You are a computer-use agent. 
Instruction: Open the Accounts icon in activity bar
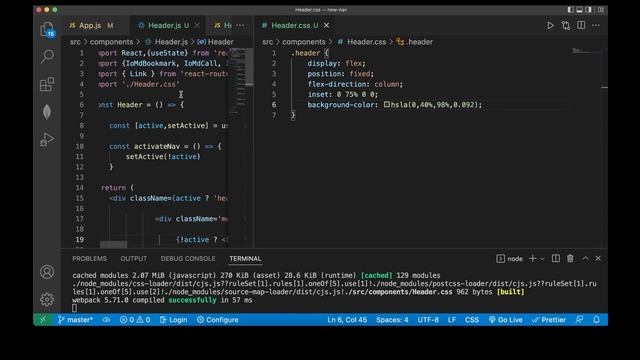(47, 272)
